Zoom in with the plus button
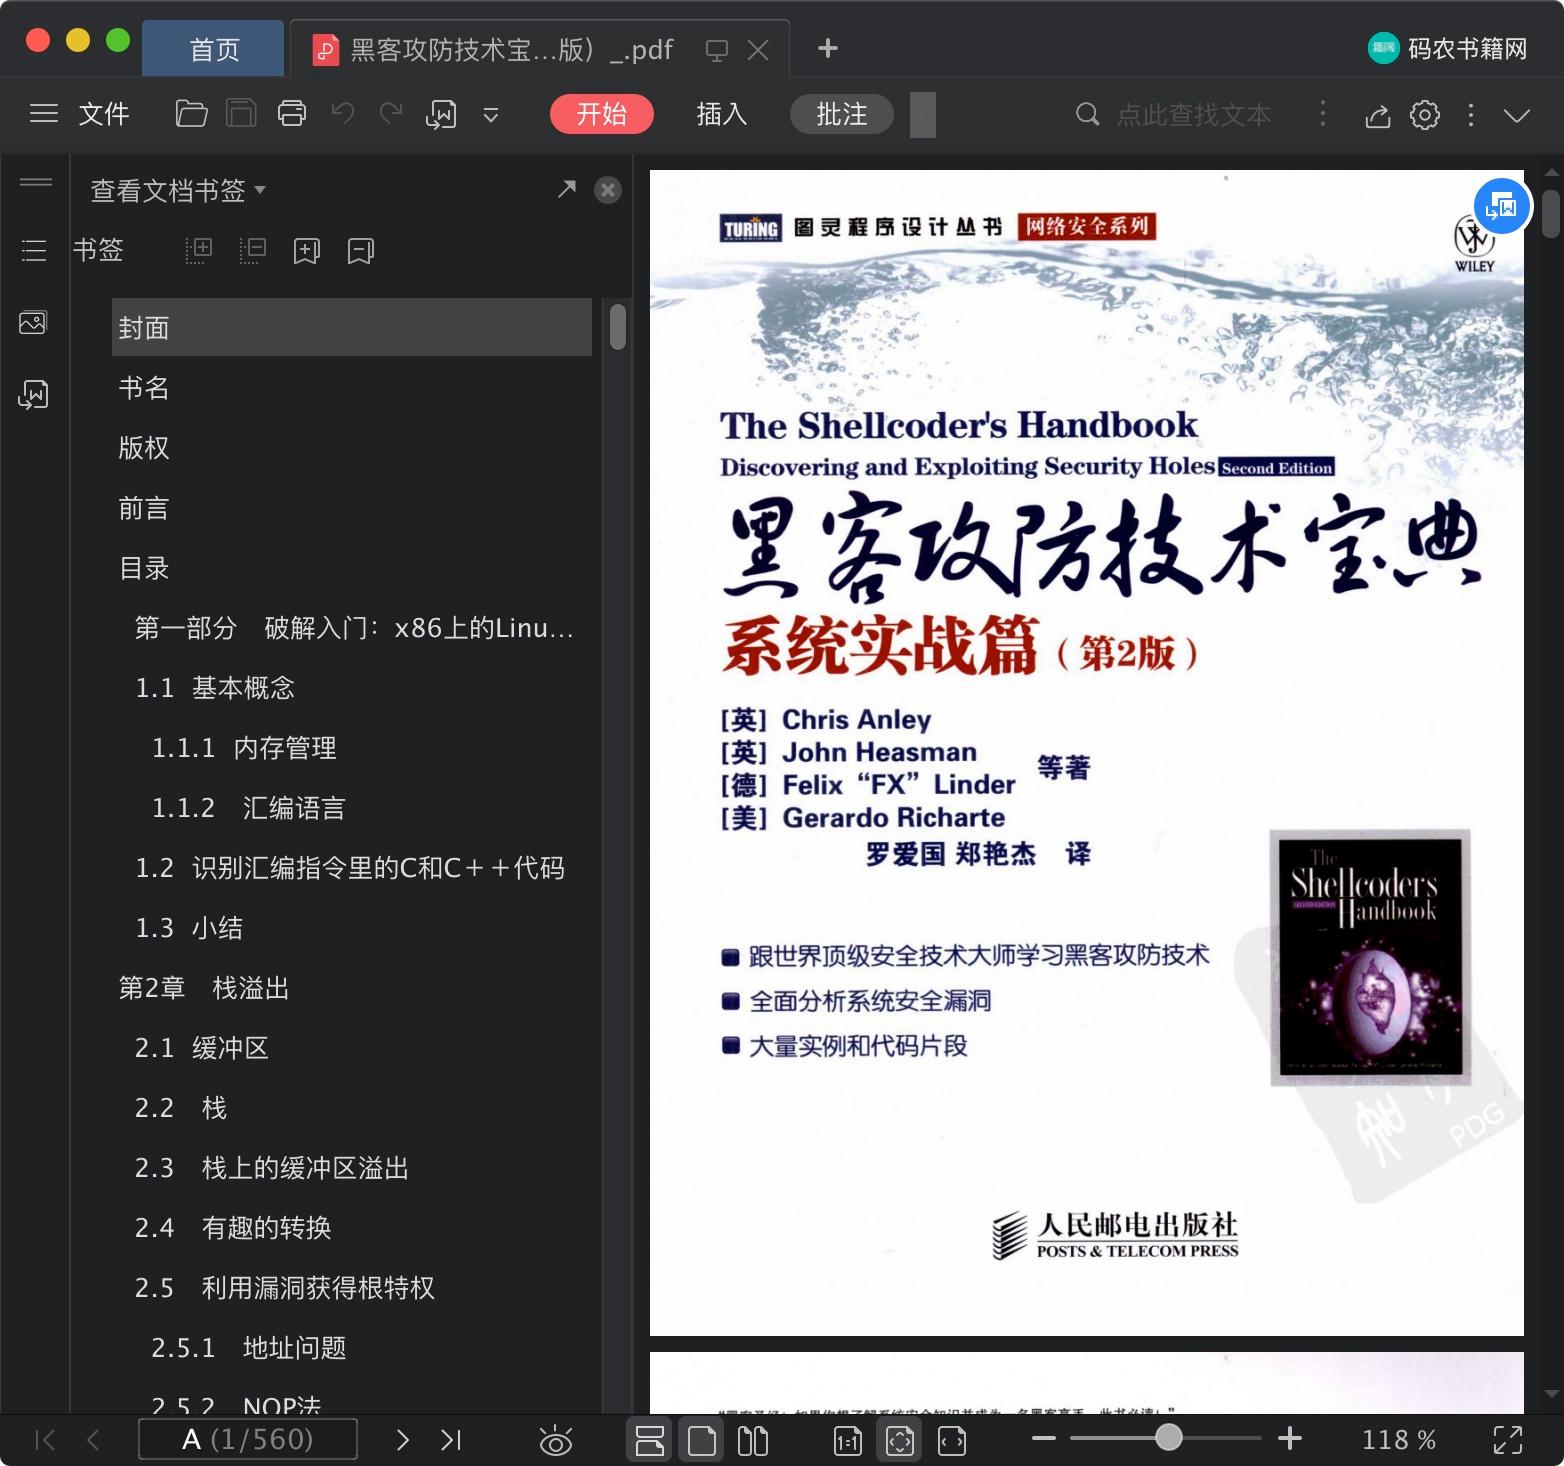1564x1466 pixels. pyautogui.click(x=1290, y=1438)
